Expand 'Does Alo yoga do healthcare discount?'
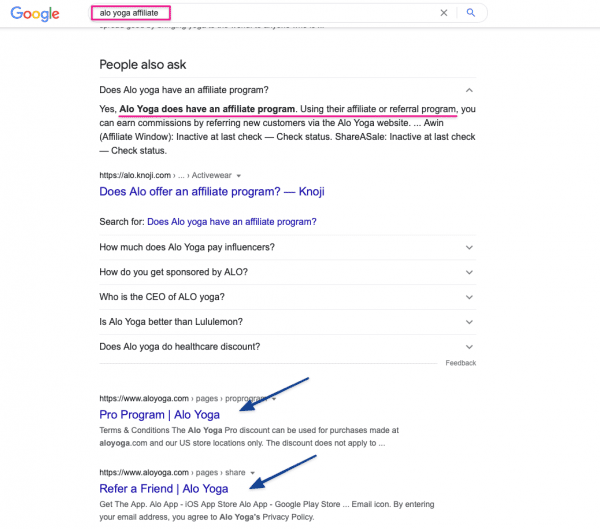The image size is (600, 529). tap(287, 347)
